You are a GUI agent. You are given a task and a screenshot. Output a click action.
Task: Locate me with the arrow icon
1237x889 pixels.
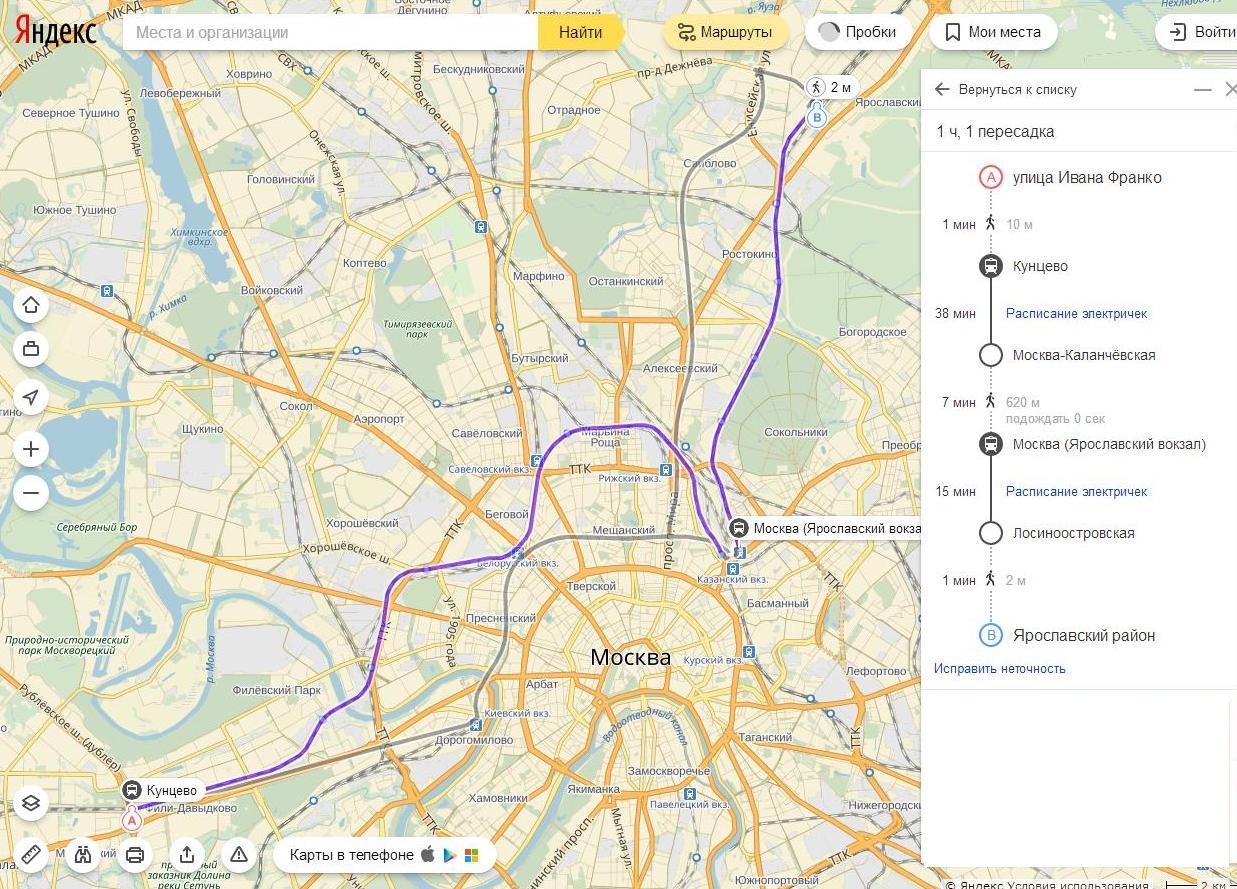31,397
